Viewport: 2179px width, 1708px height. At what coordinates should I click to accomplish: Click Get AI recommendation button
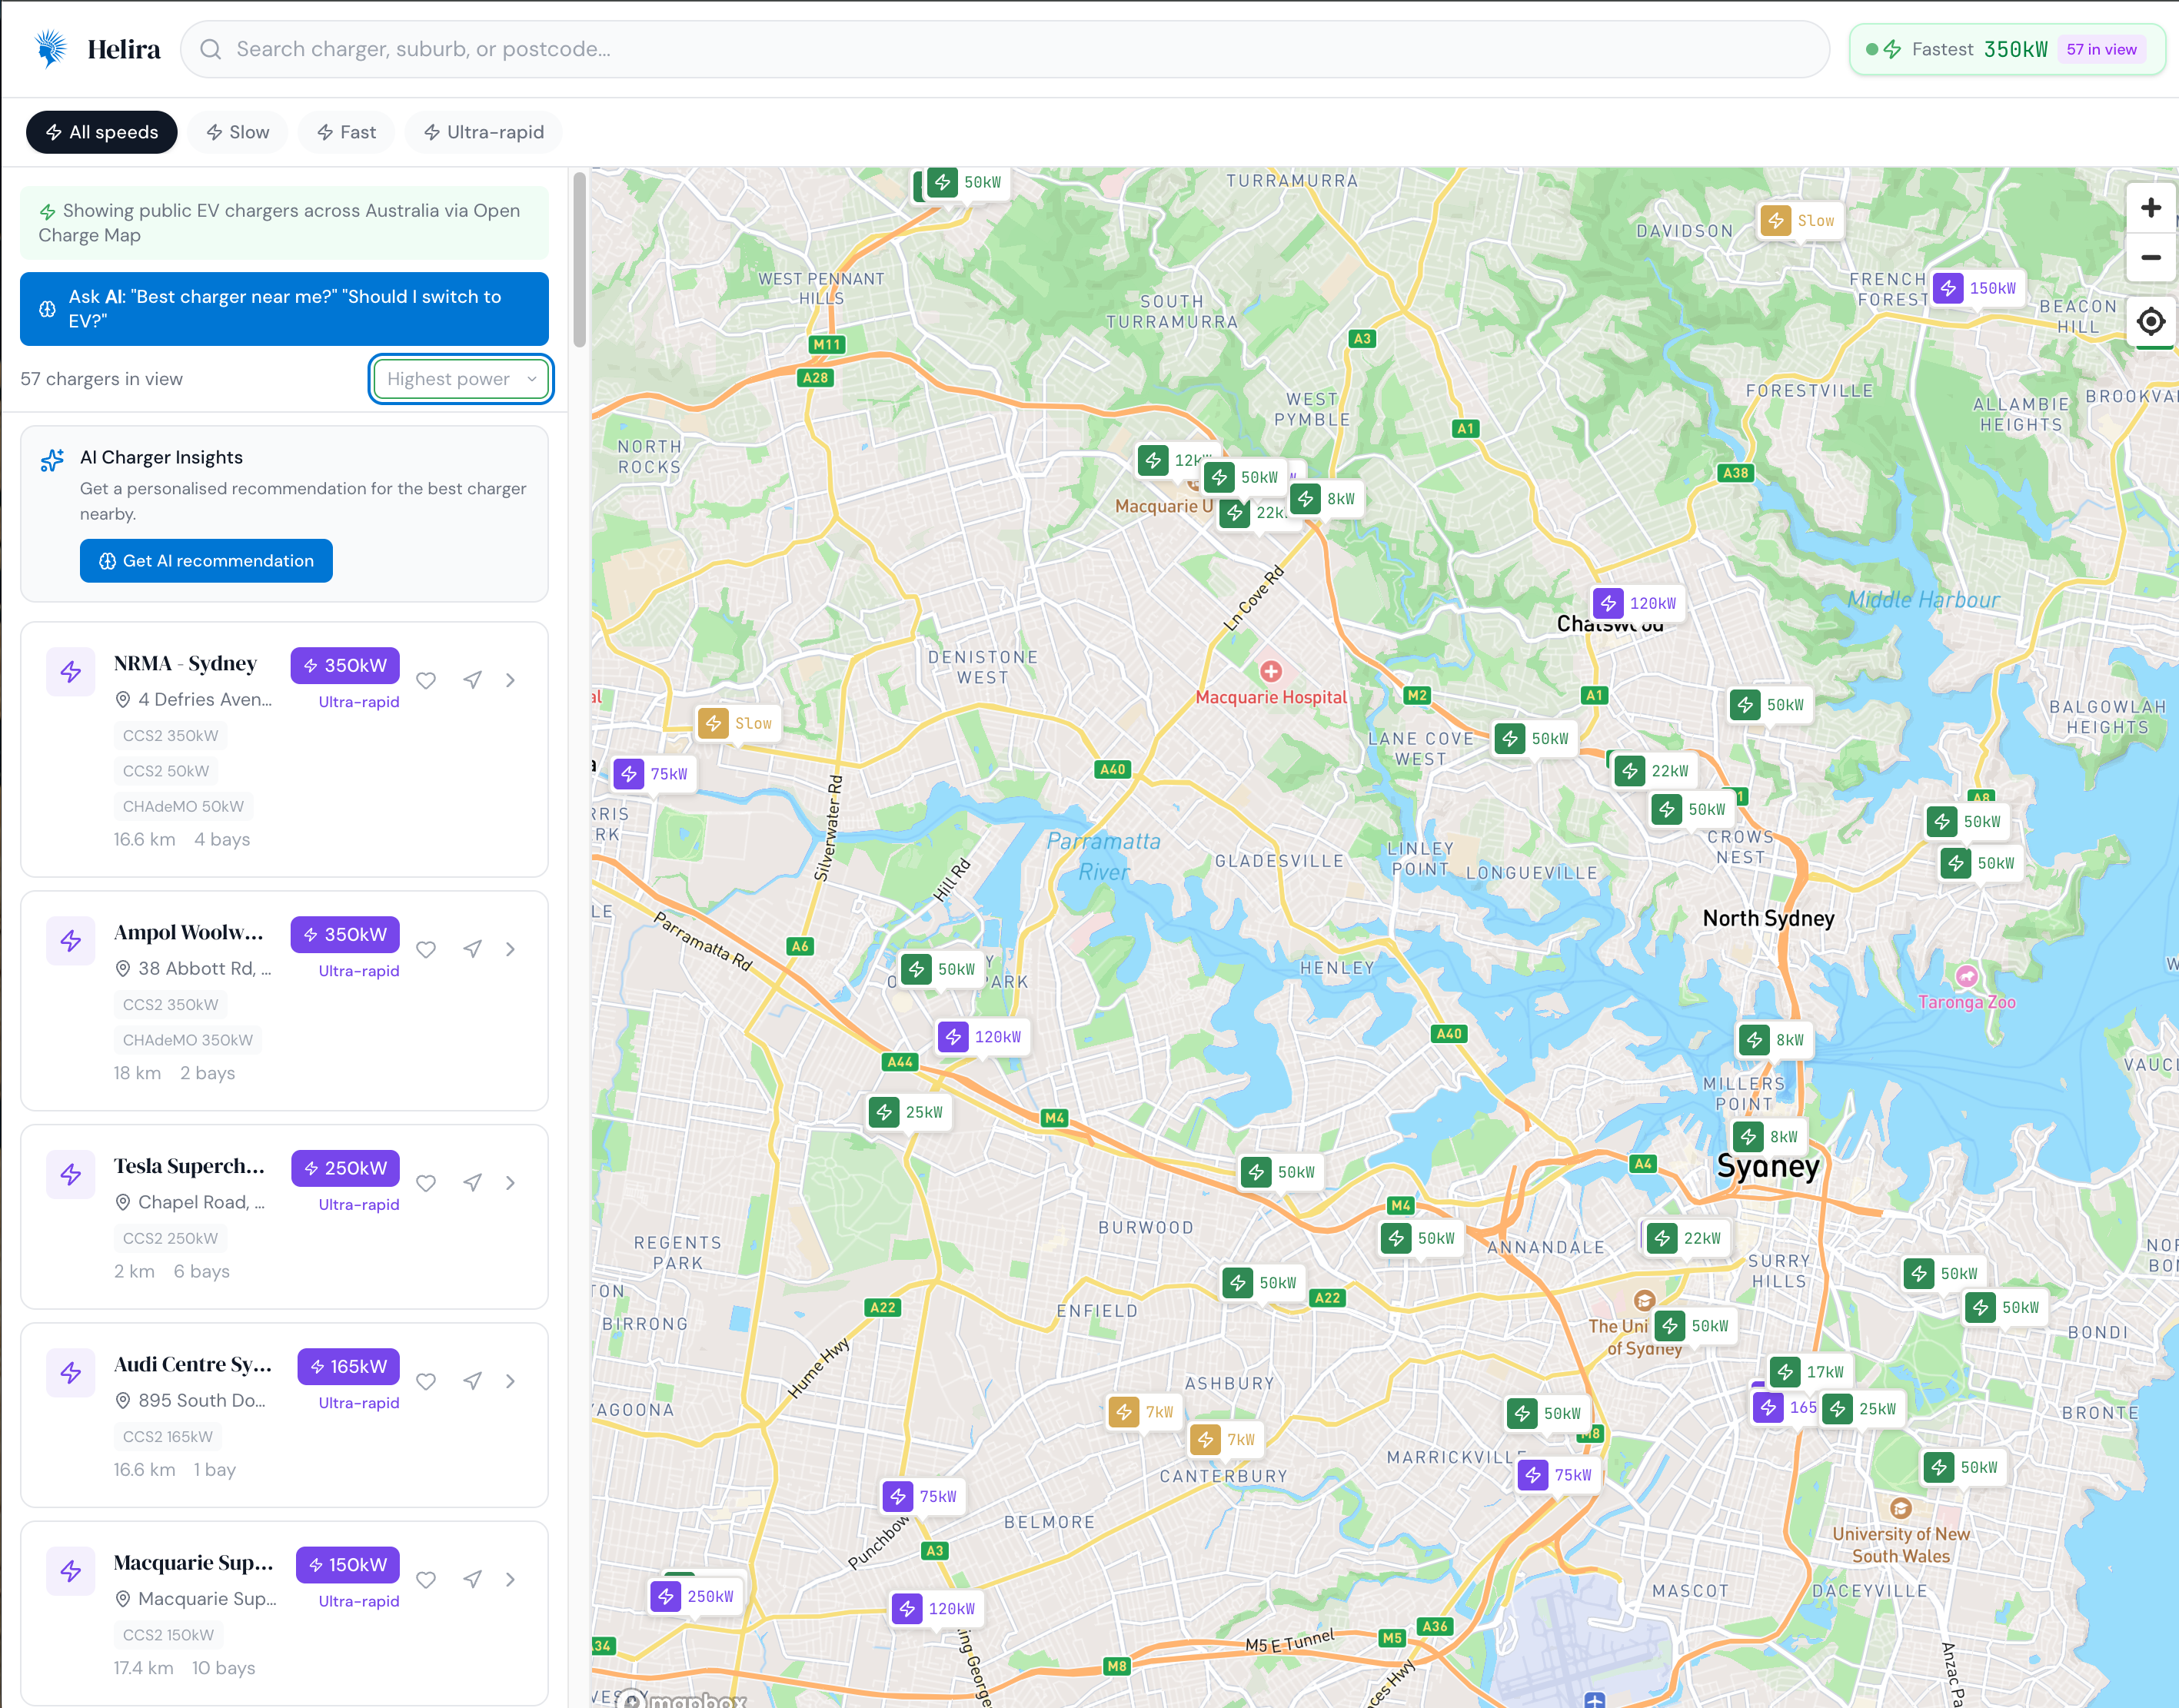(206, 561)
